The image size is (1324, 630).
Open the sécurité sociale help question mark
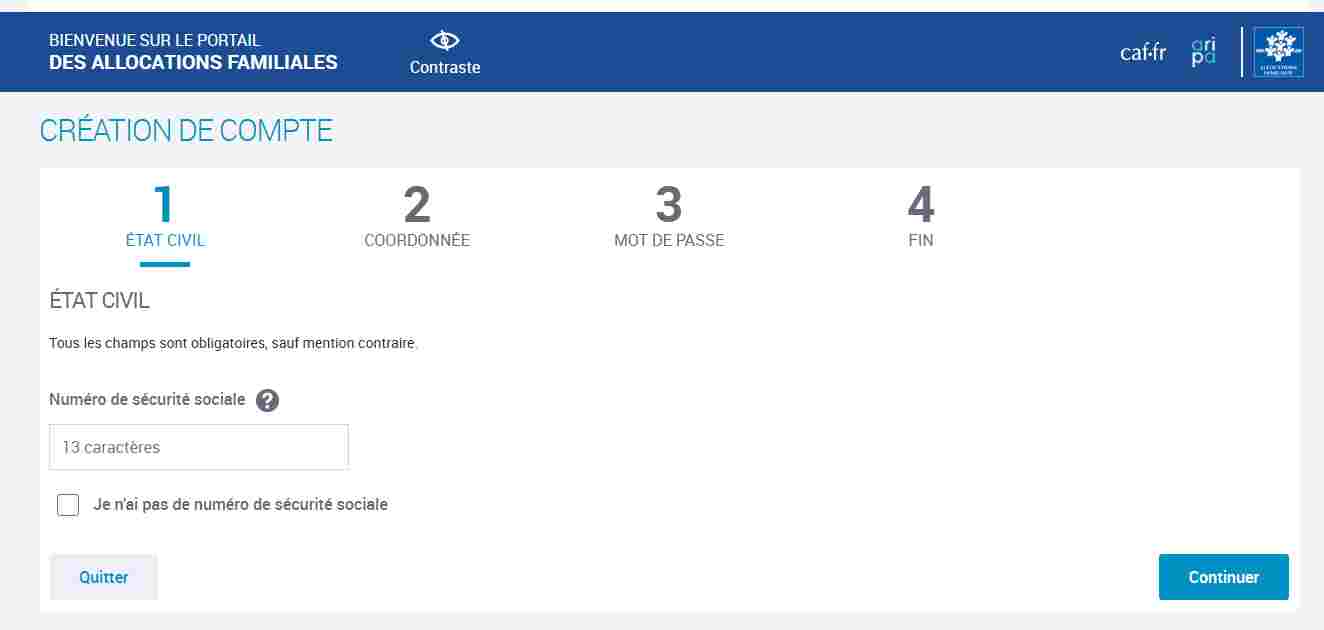pos(267,400)
